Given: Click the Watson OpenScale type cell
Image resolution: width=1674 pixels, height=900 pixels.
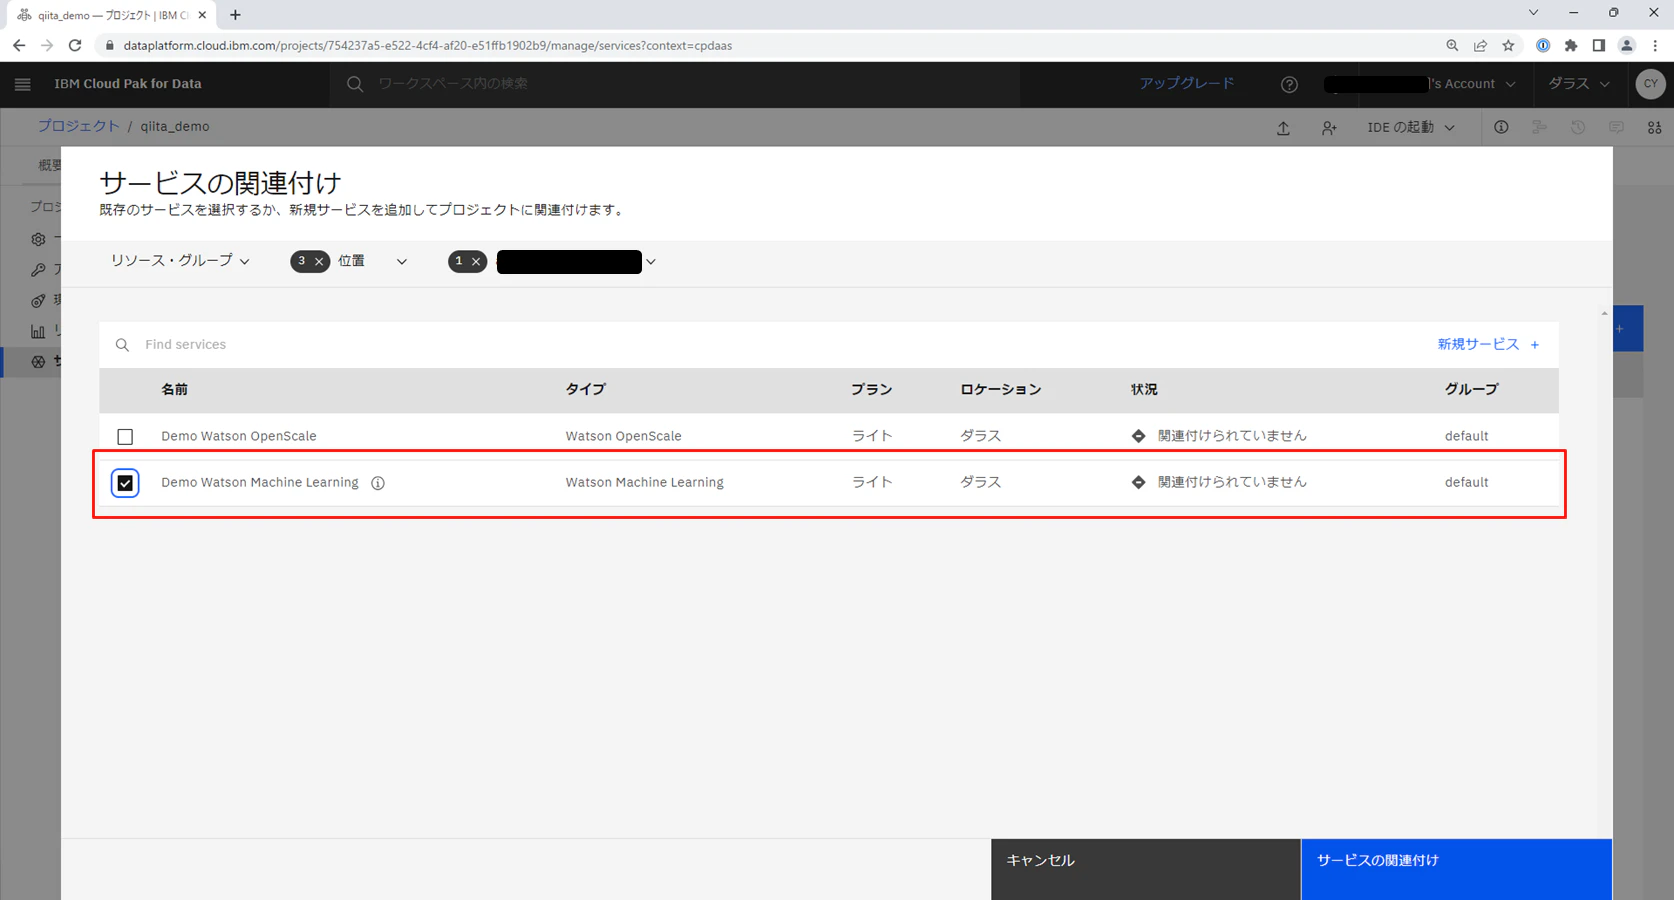Looking at the screenshot, I should click(623, 436).
